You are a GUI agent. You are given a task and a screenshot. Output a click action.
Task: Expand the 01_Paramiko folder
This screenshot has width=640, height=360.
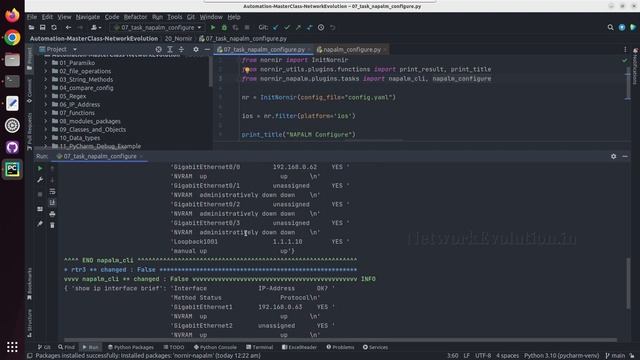46,63
